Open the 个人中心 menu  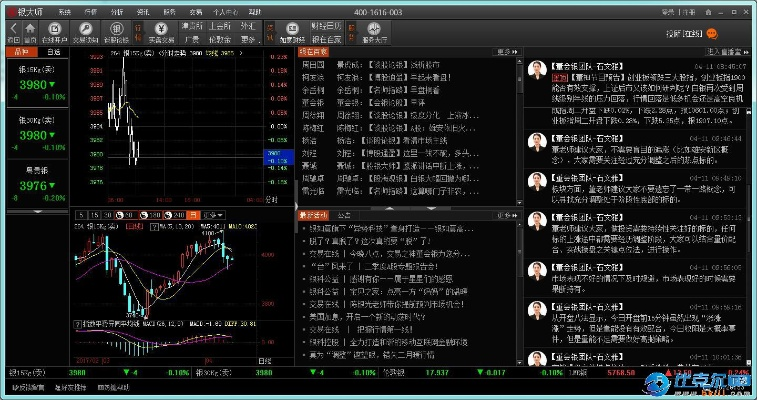point(224,12)
